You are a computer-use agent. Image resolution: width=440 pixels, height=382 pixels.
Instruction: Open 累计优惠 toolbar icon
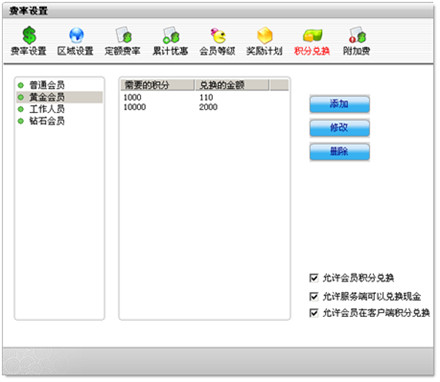[x=171, y=35]
